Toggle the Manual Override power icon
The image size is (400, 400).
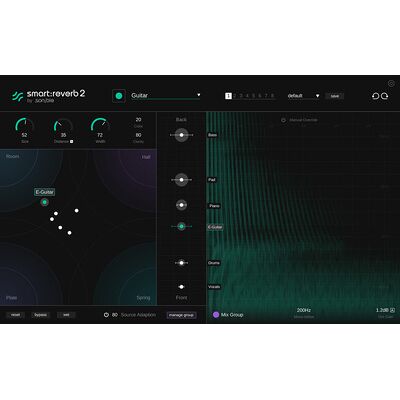283,120
